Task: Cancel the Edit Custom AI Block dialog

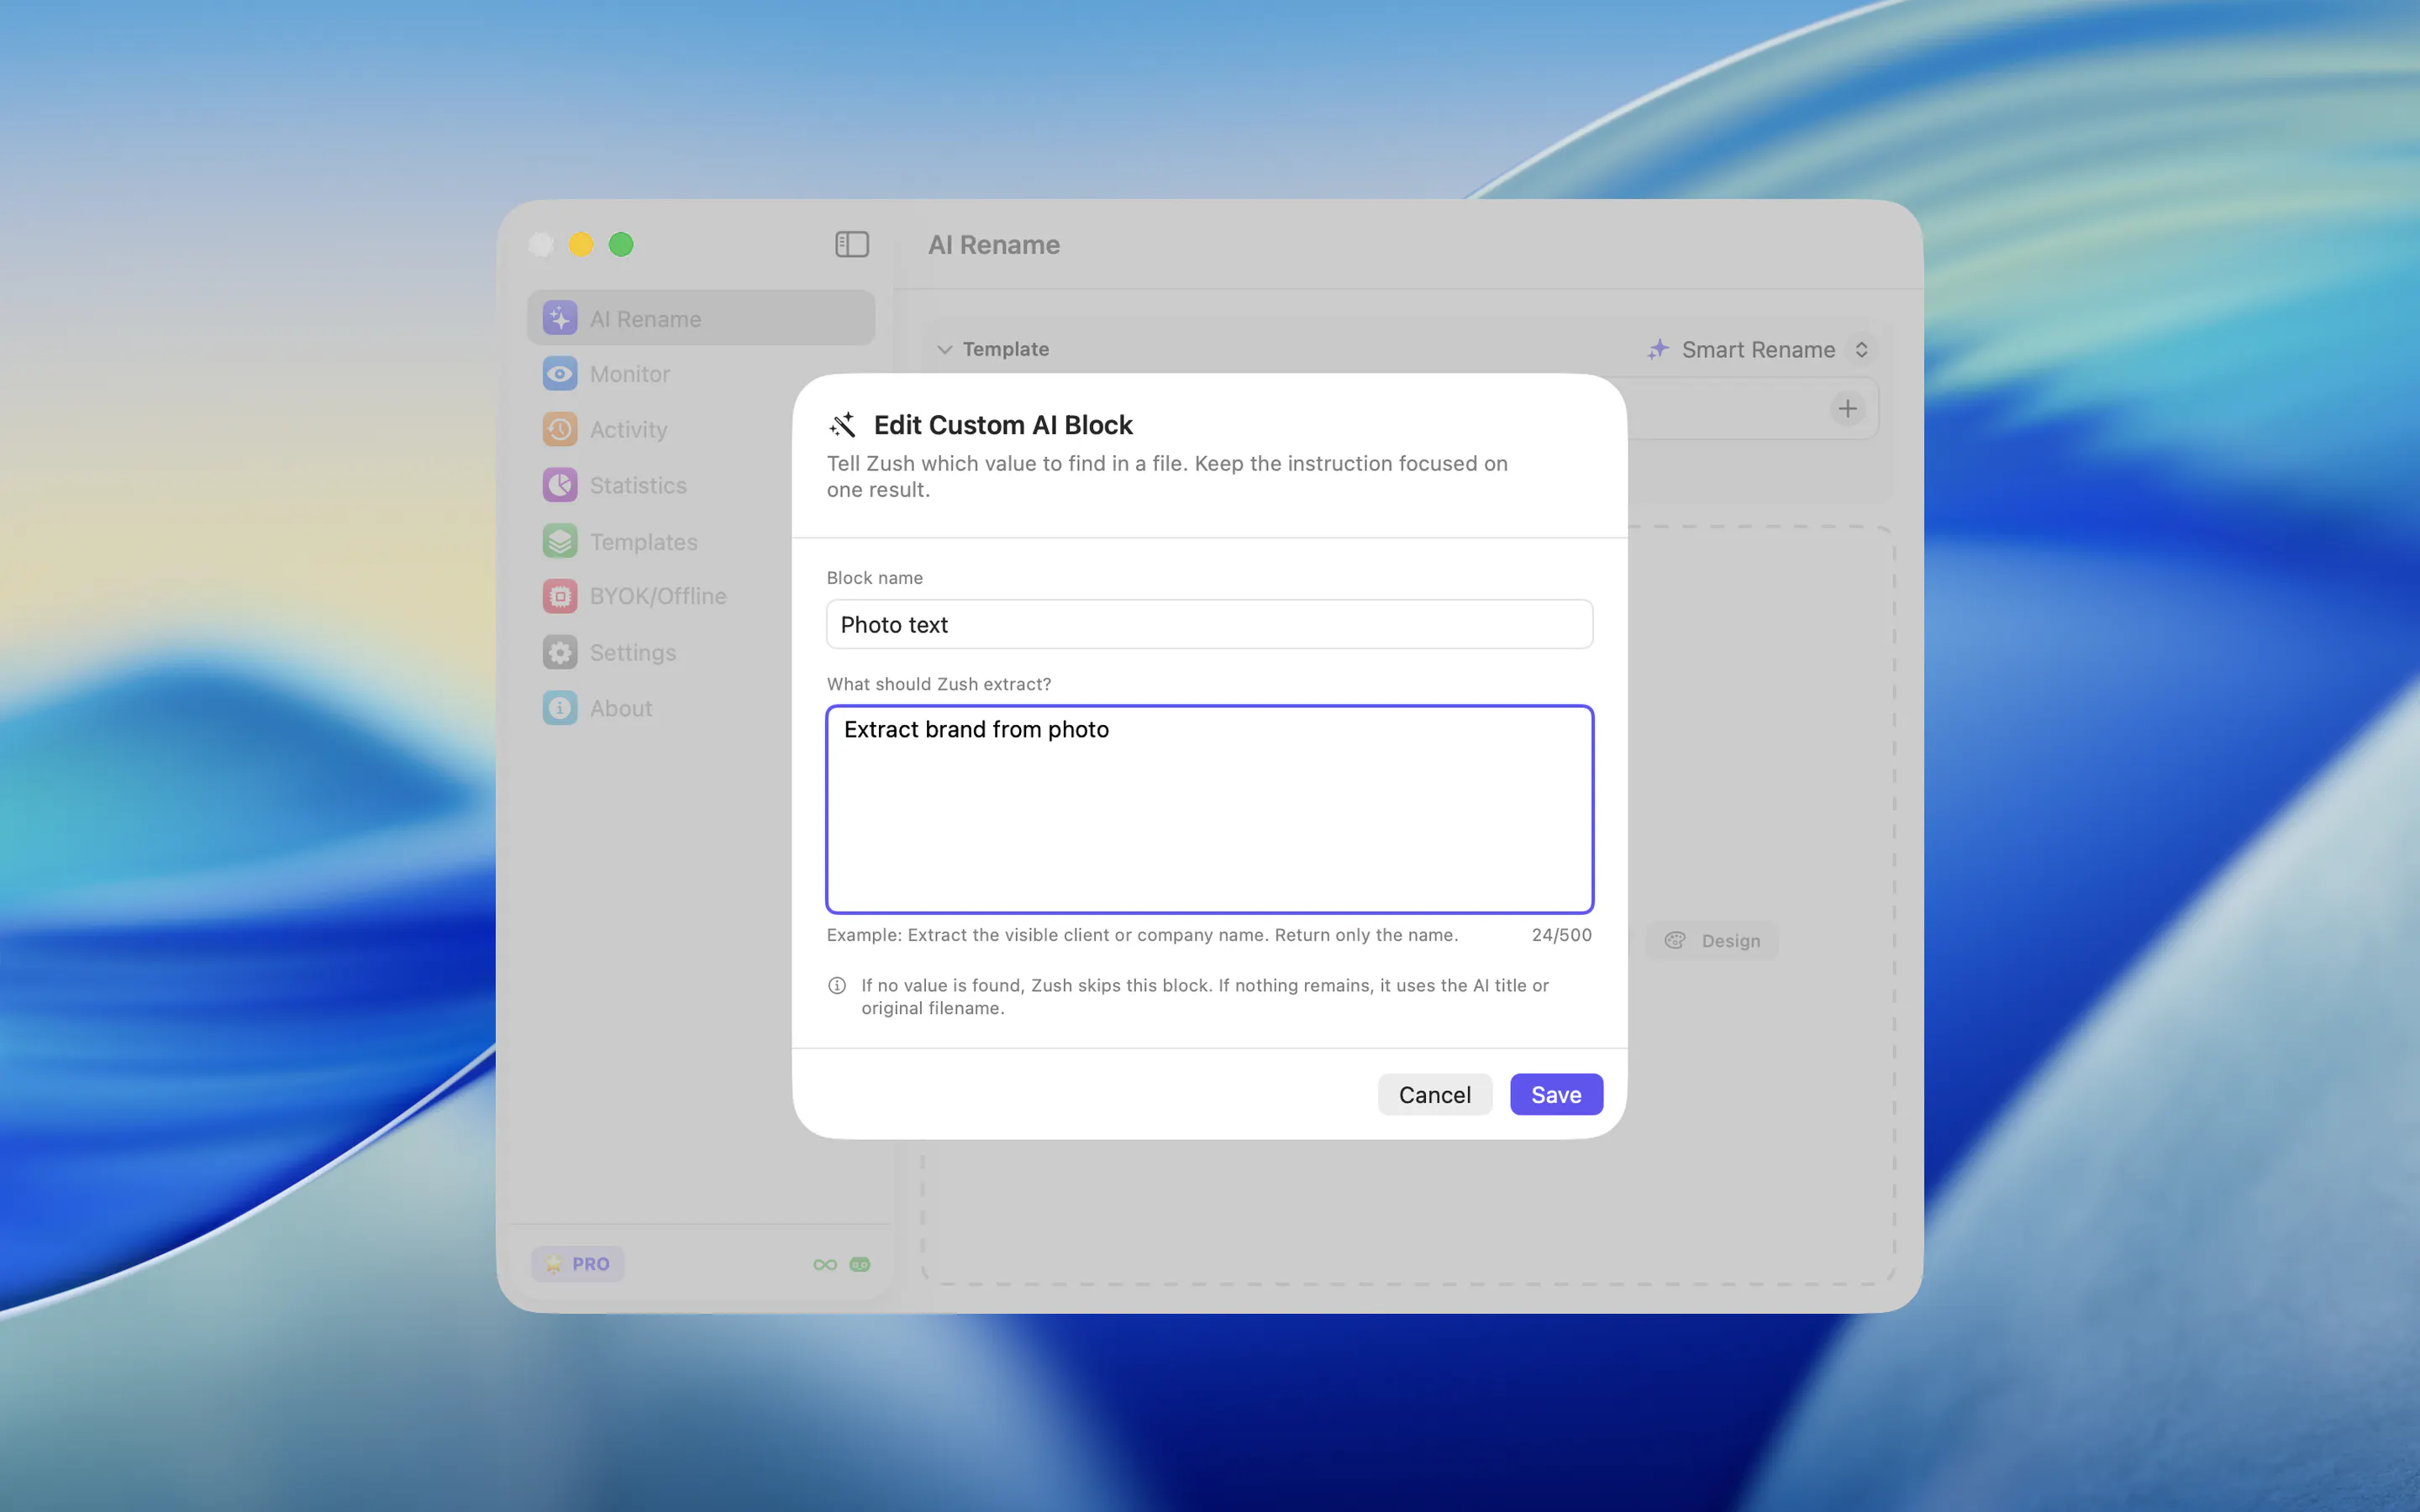Action: tap(1434, 1094)
